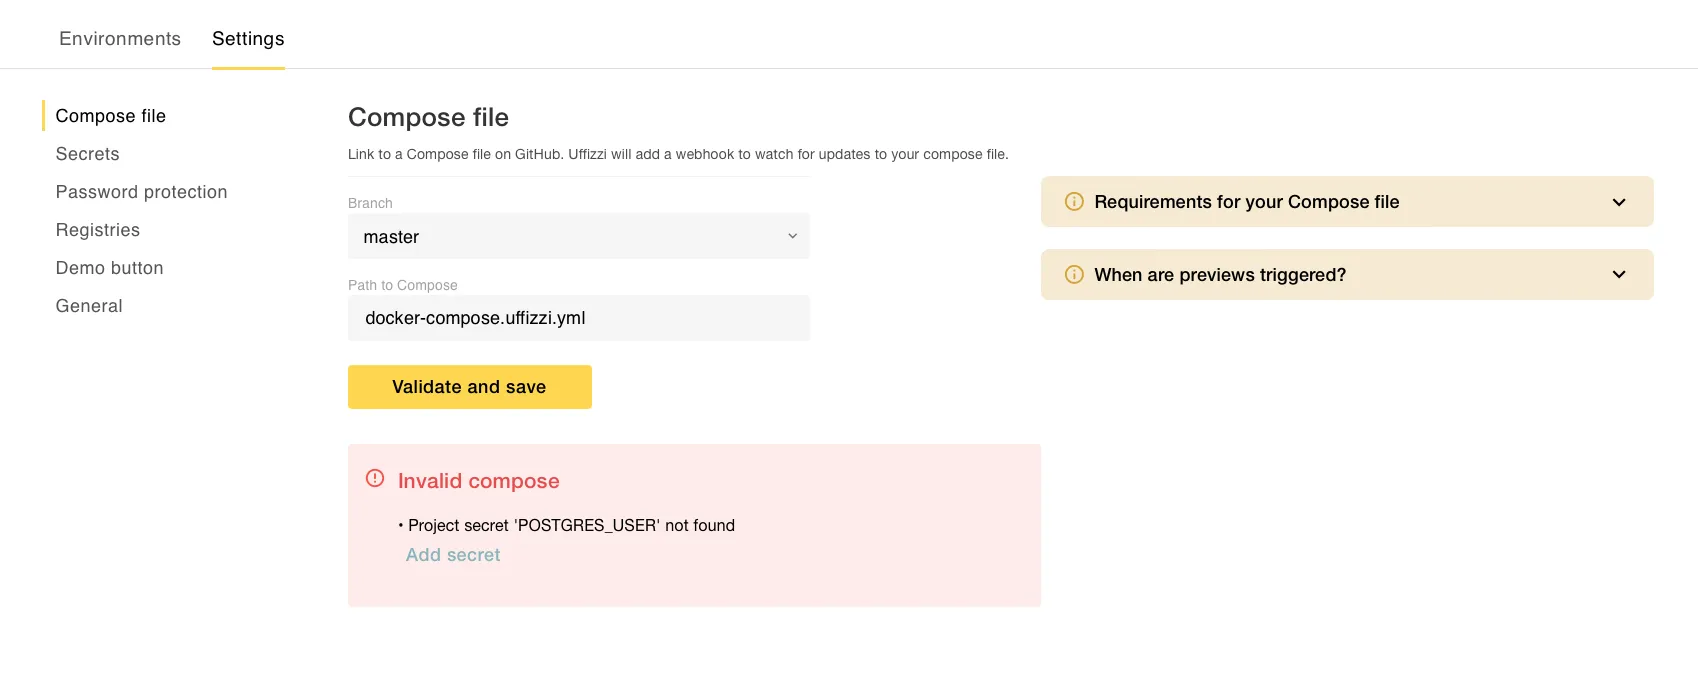Click the small arrow in Branch selector
The image size is (1698, 695).
(x=792, y=237)
